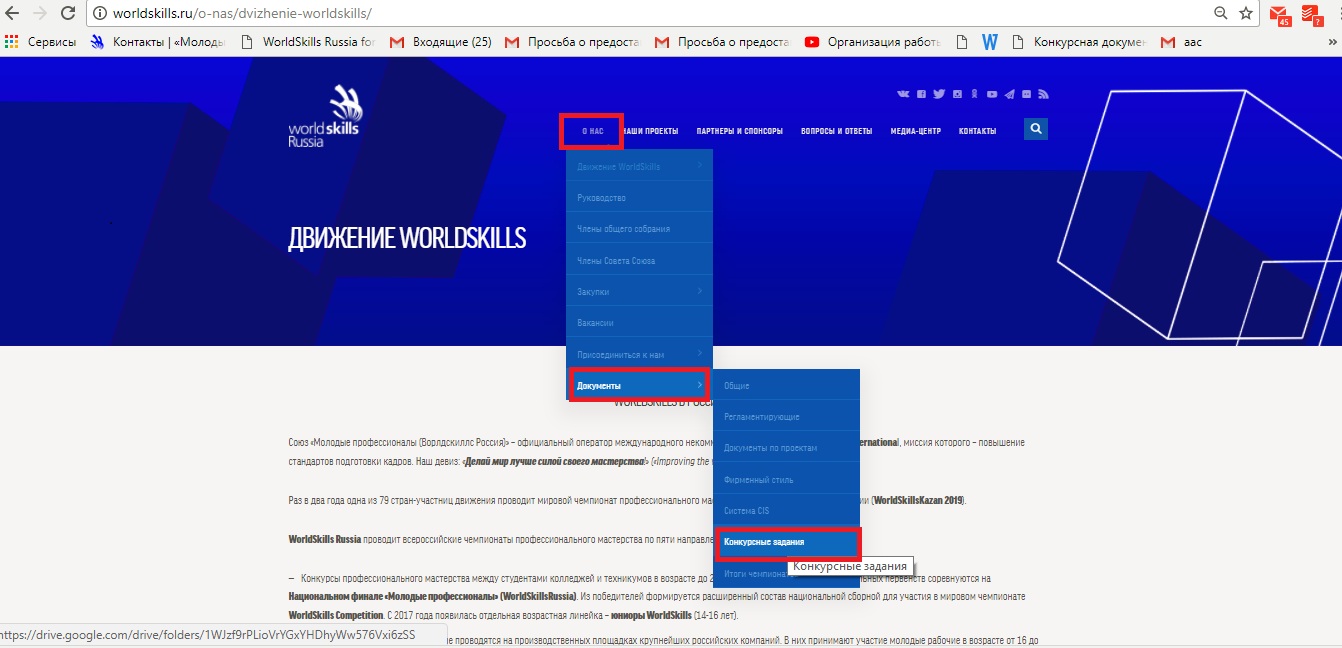1342x648 pixels.
Task: Reload the page with the refresh icon
Action: (x=68, y=14)
